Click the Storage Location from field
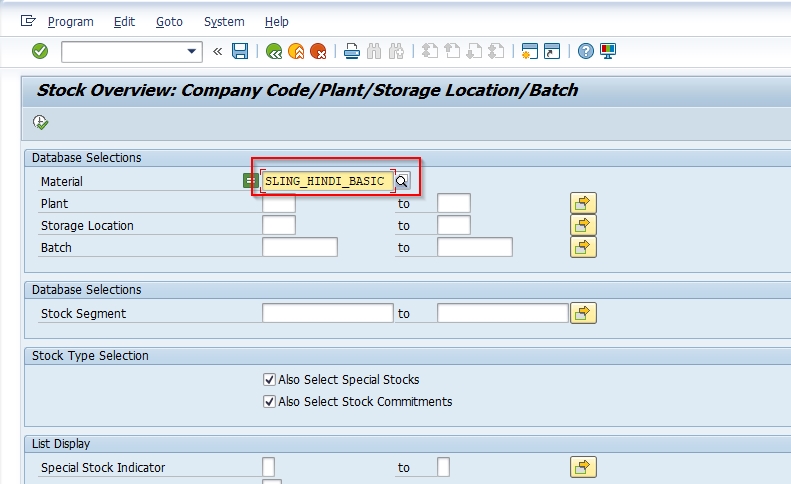 click(279, 225)
